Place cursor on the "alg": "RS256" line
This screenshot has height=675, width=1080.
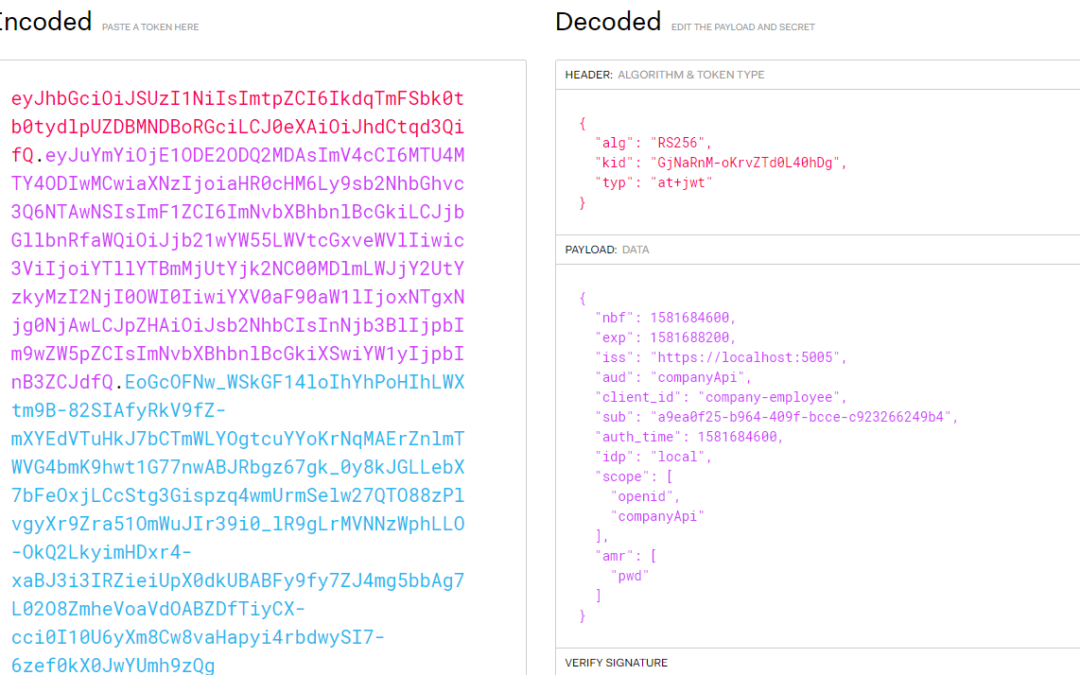(x=654, y=142)
